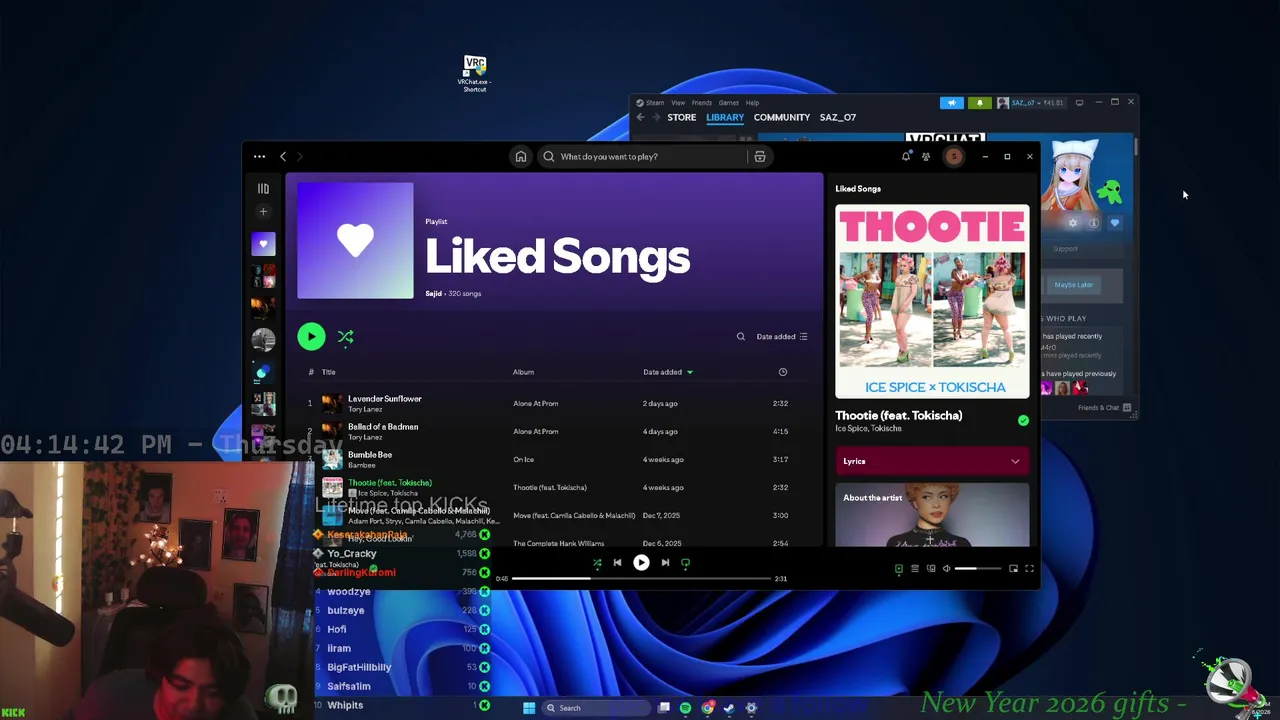1280x720 pixels.
Task: Open Spotify miniplayer icon
Action: 1013,568
